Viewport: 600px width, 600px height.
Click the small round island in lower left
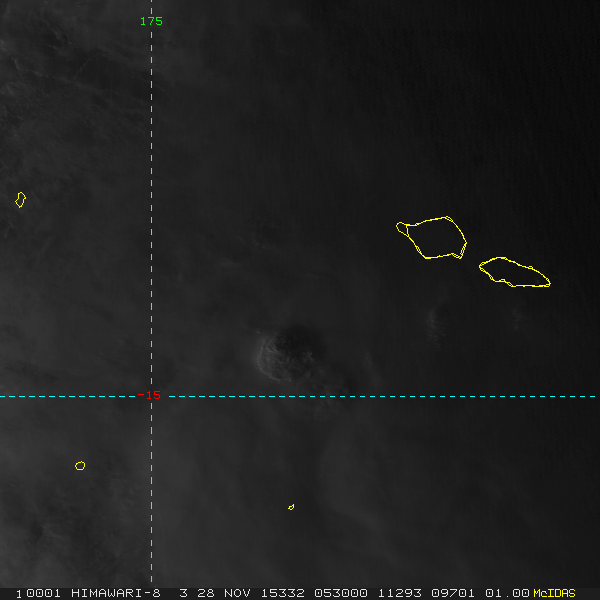[80, 466]
